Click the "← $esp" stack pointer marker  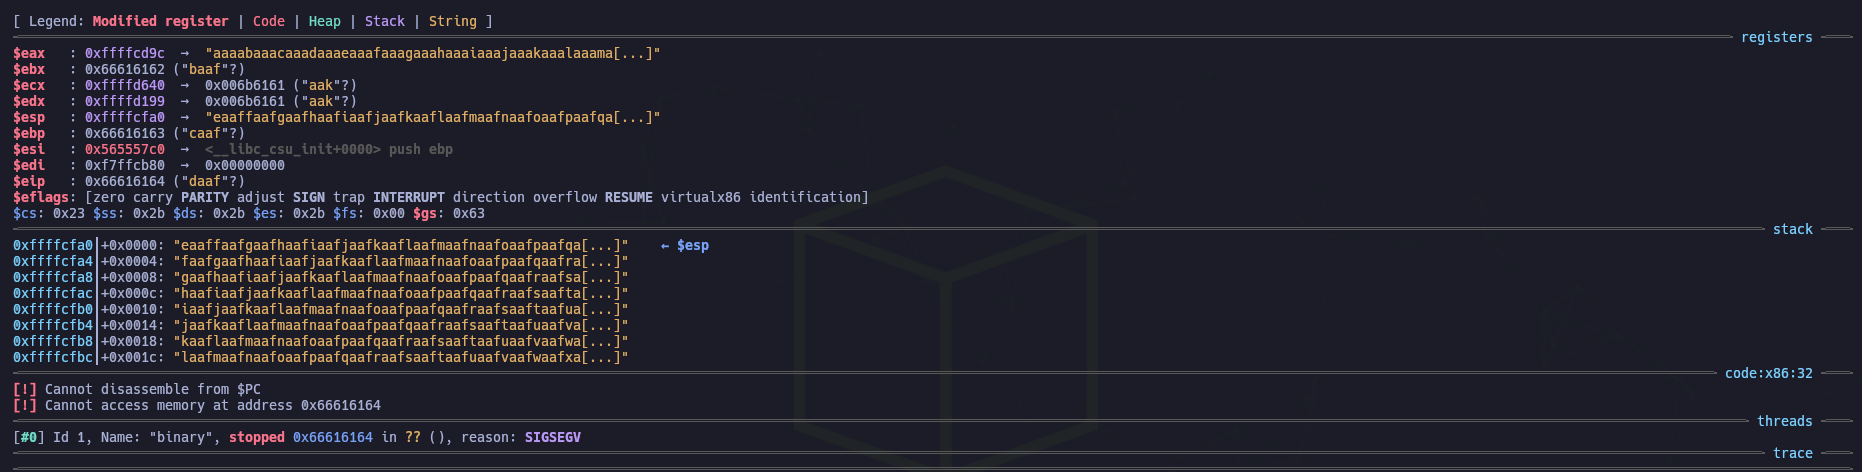[x=684, y=245]
